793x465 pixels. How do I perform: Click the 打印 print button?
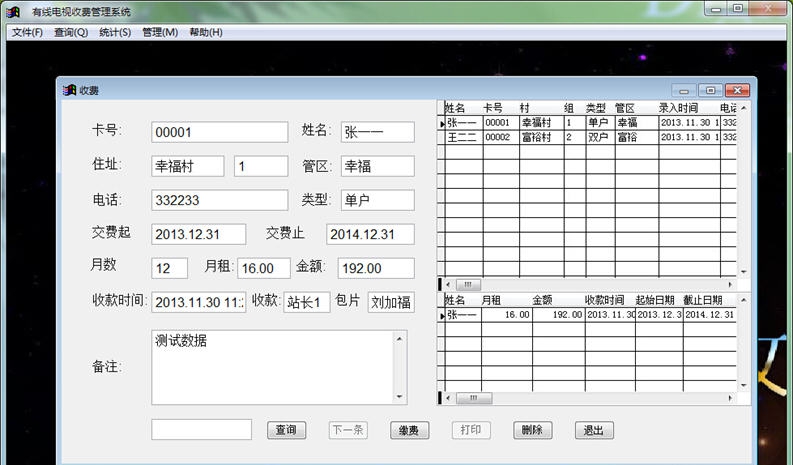click(471, 430)
